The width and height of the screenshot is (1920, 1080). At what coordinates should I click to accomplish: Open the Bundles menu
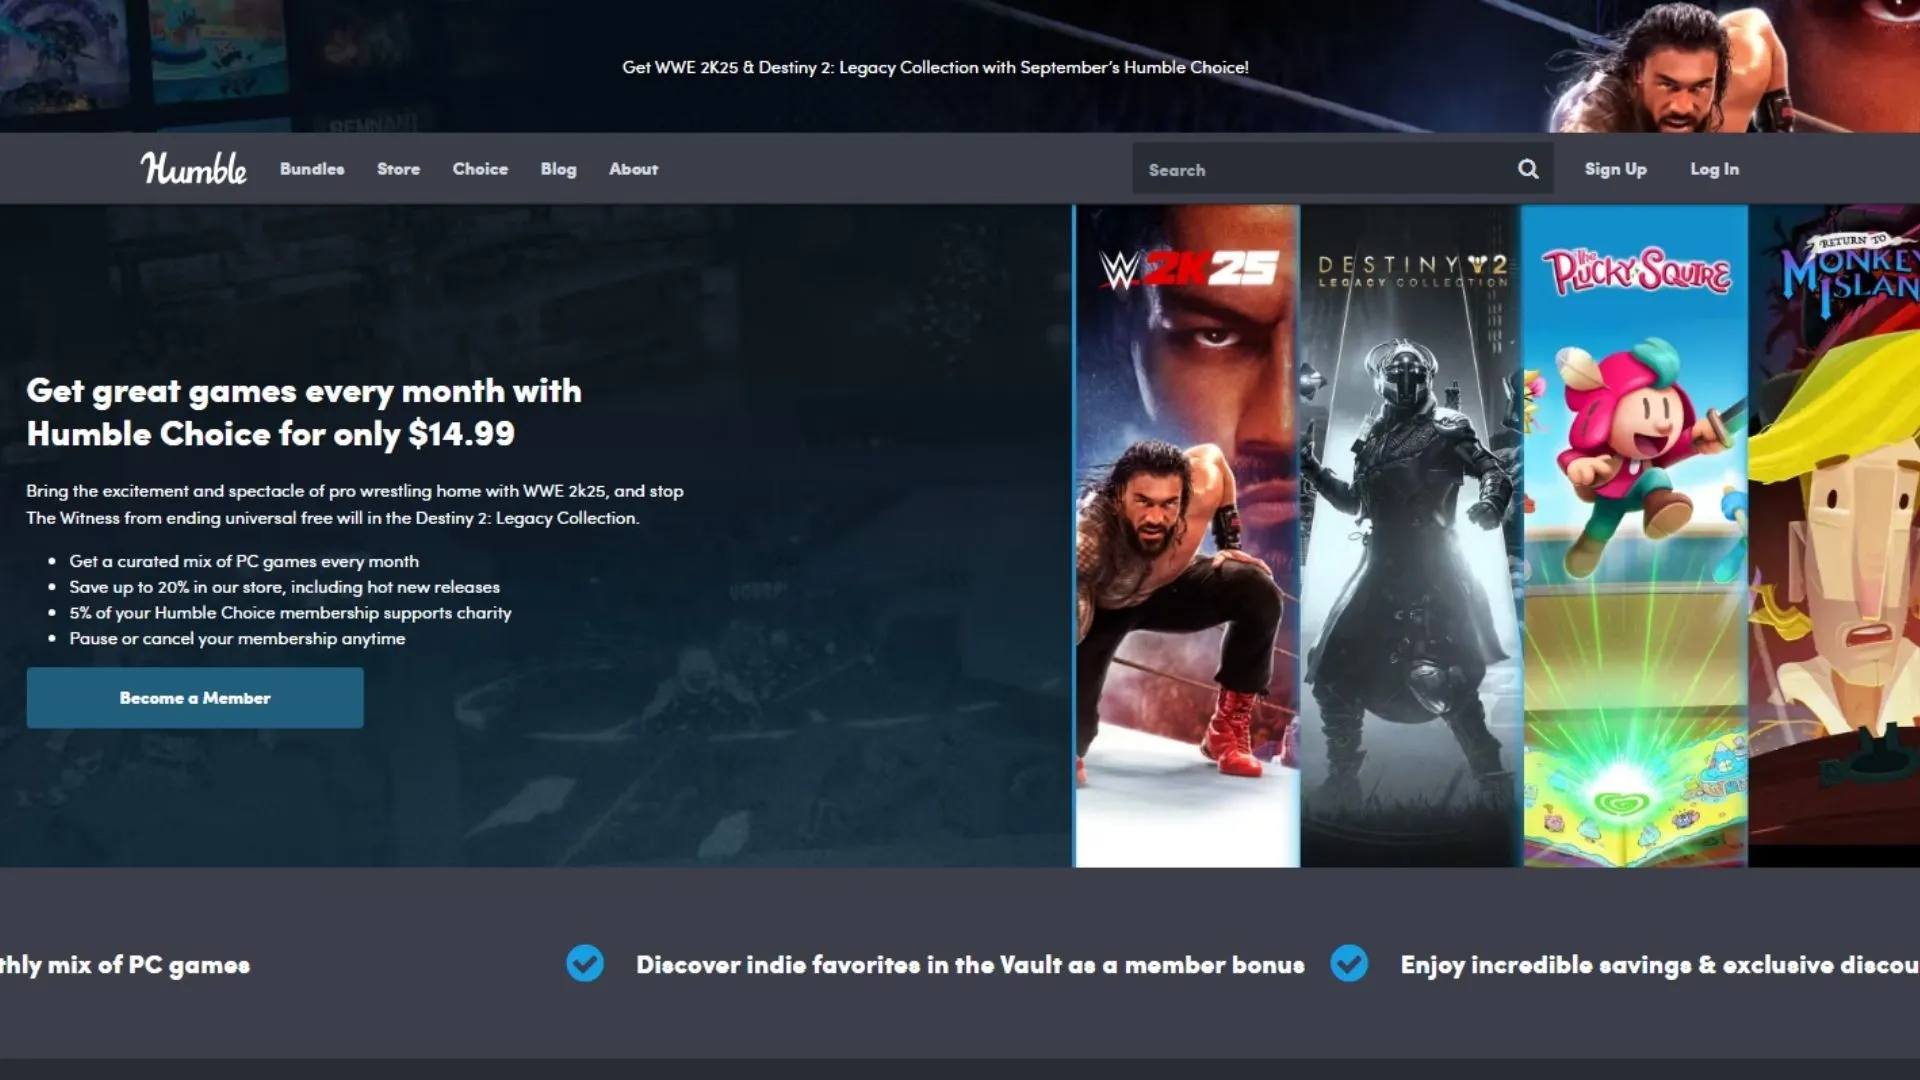click(312, 169)
